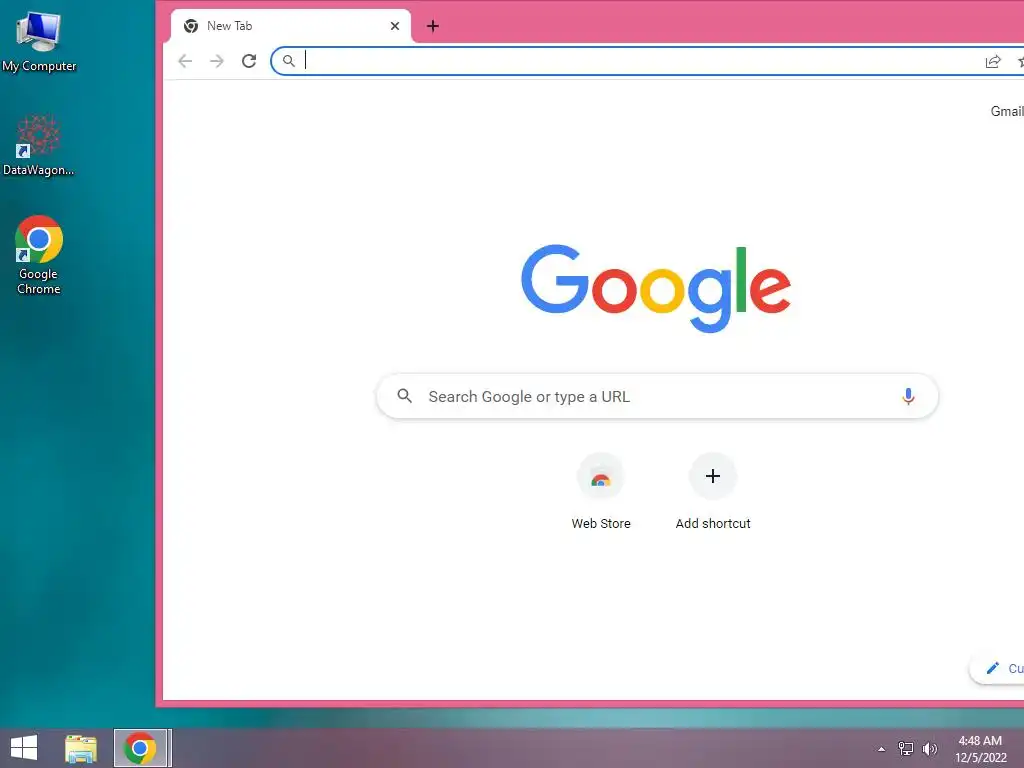Open the Gmail link
Image resolution: width=1024 pixels, height=768 pixels.
[x=1007, y=111]
